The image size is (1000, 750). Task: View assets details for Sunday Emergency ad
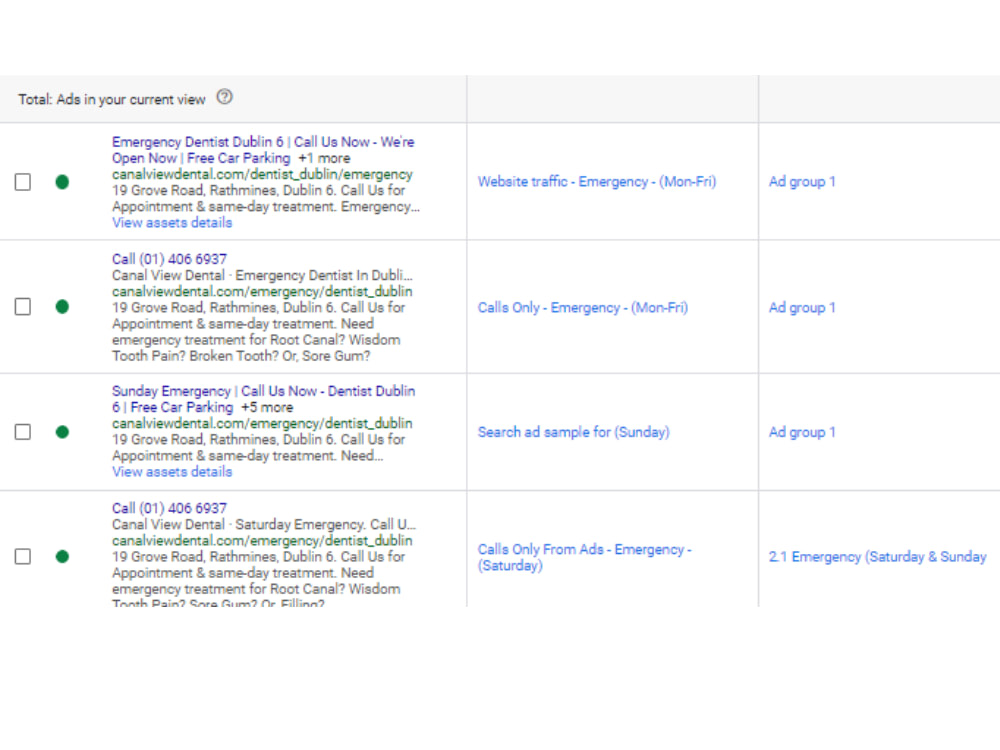coord(172,472)
